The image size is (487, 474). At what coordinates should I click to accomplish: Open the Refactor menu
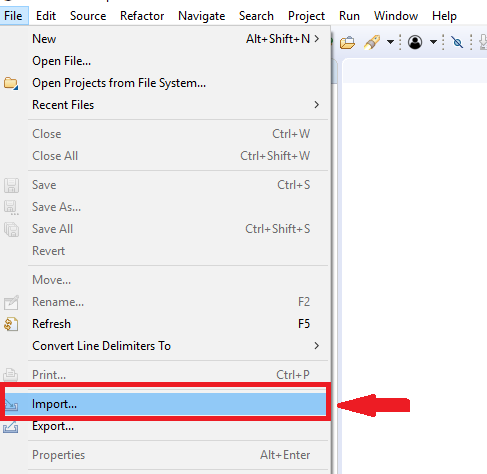pos(142,16)
